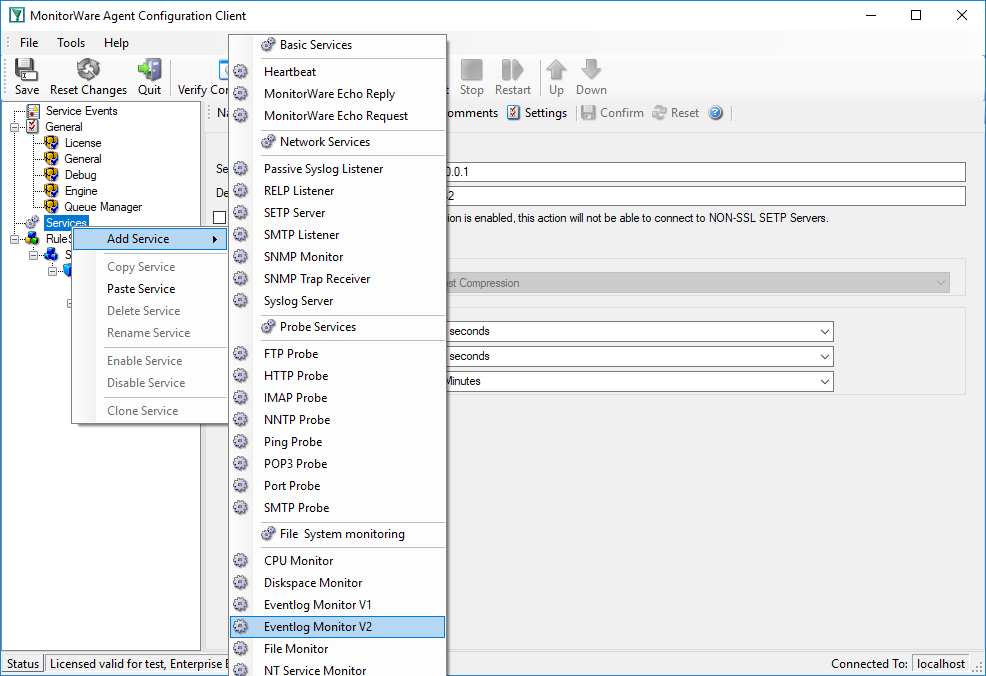Open the Tools menu
The width and height of the screenshot is (986, 676).
coord(71,43)
